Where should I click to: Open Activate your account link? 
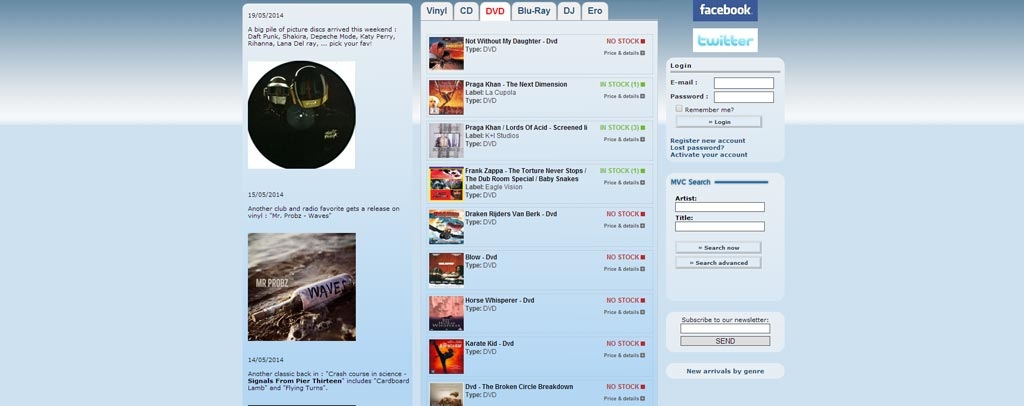click(709, 155)
